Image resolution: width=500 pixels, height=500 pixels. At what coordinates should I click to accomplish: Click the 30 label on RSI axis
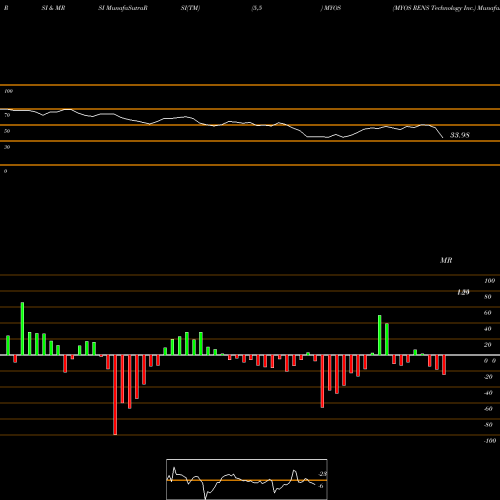[7, 147]
